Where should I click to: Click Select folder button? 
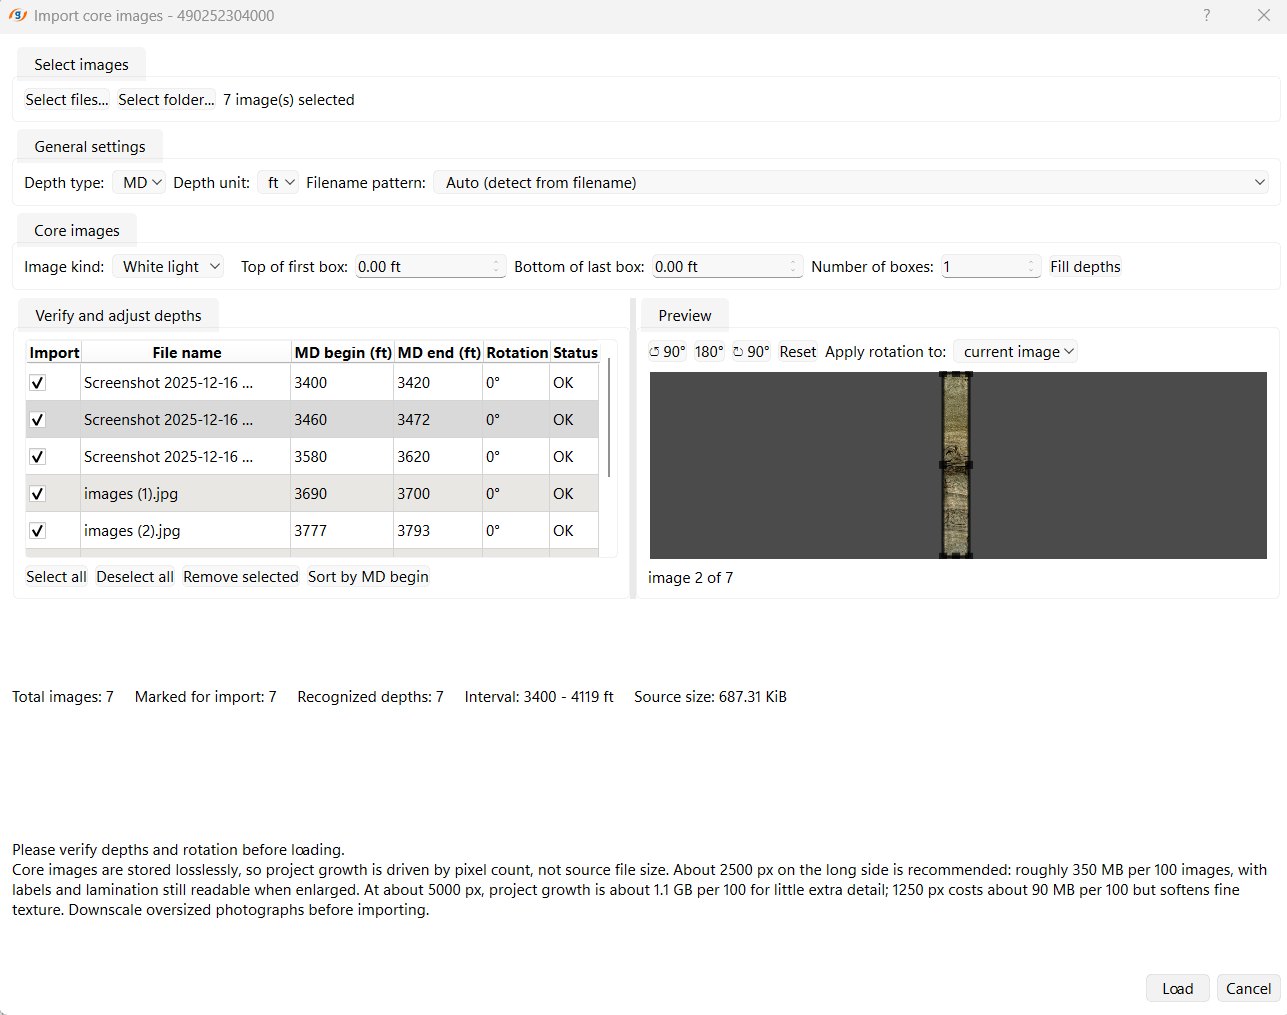166,100
